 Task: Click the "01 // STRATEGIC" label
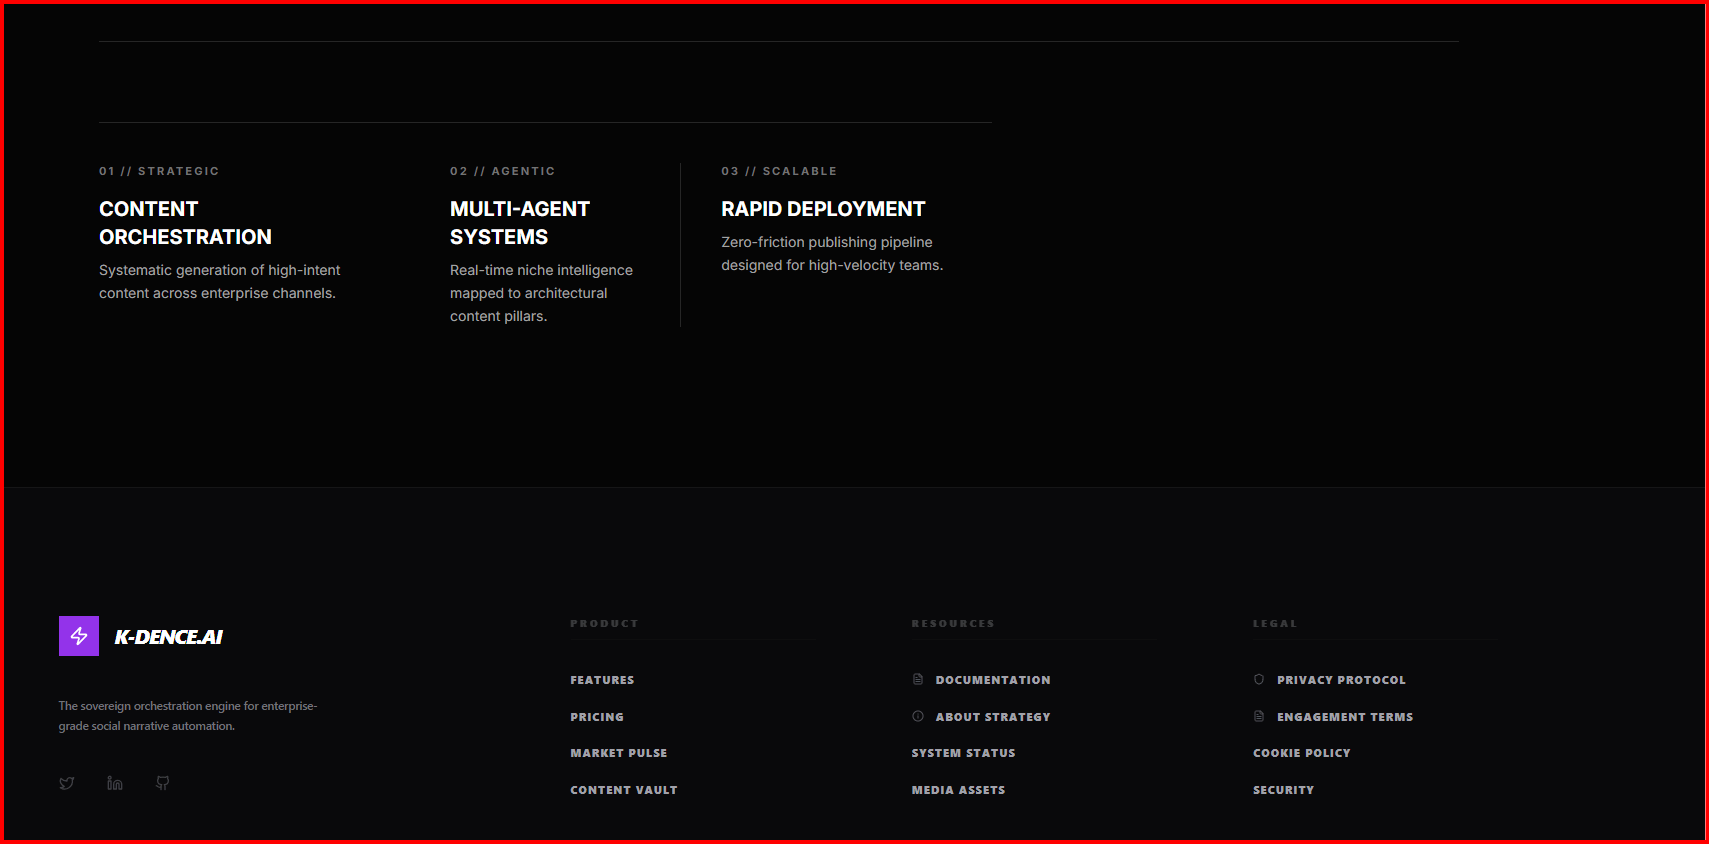(x=159, y=171)
